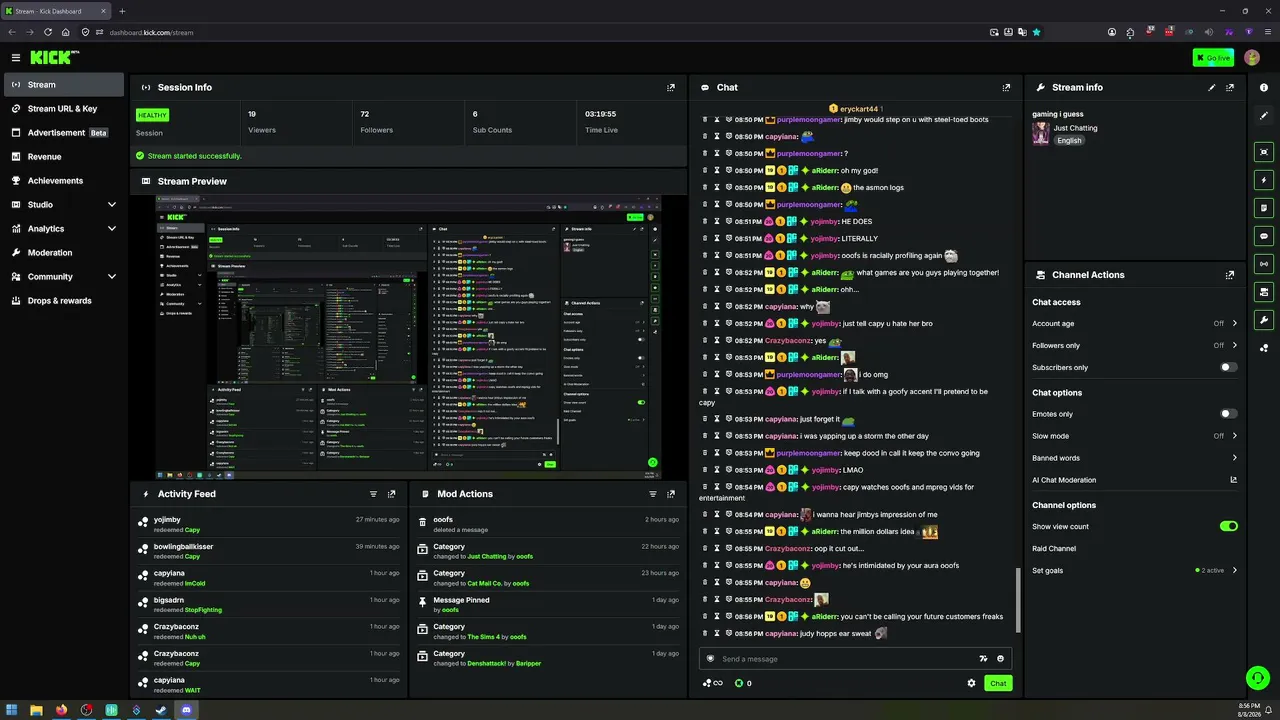Open Mod Actions filter menu

[653, 494]
